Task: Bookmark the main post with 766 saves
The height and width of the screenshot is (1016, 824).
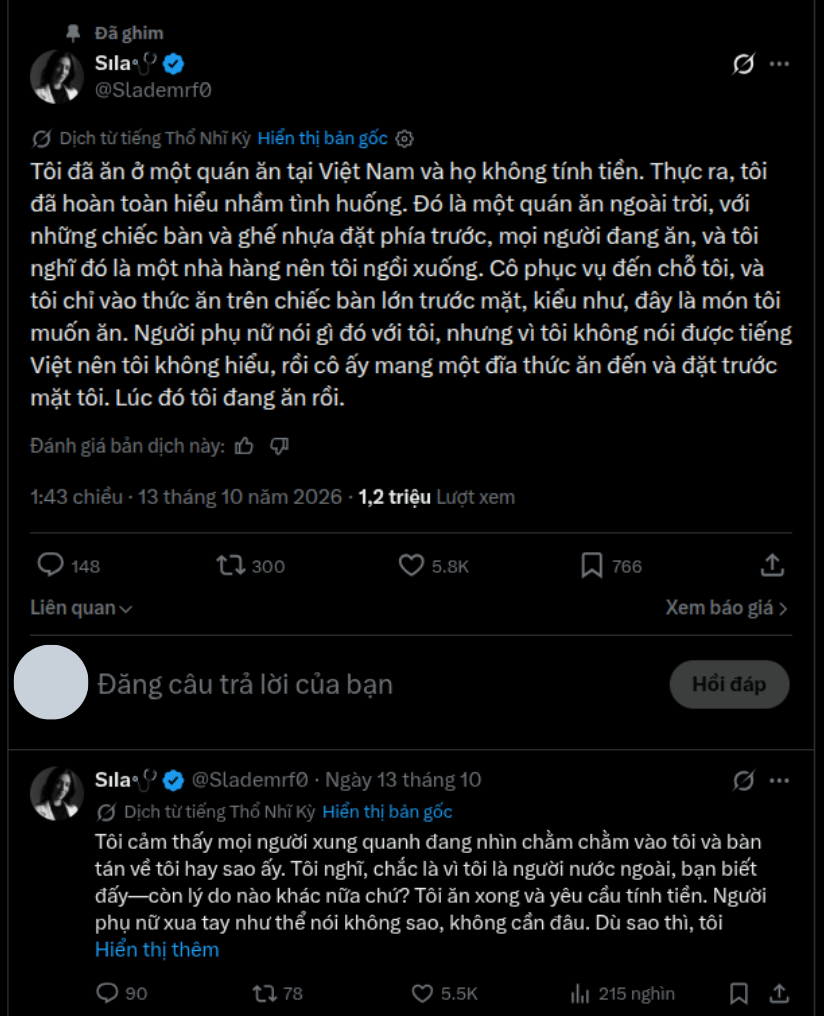Action: (x=612, y=566)
